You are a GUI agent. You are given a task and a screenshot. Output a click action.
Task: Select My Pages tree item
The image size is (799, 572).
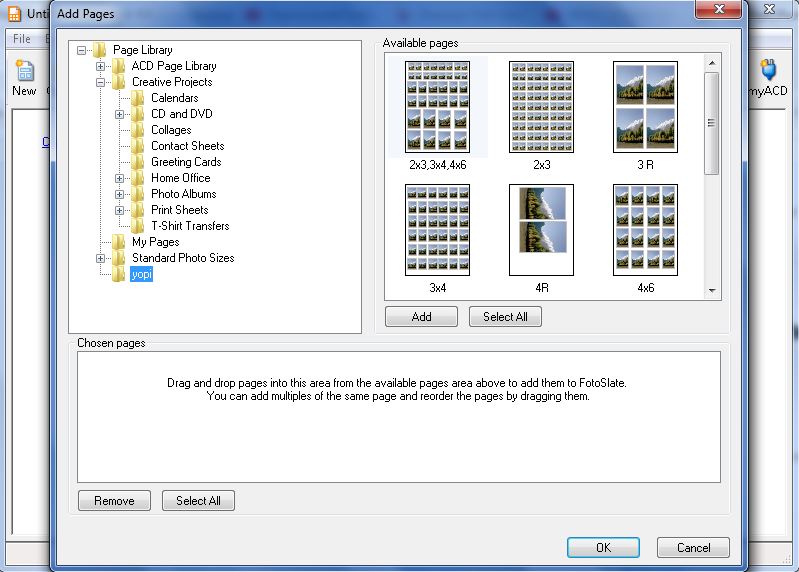(x=155, y=242)
